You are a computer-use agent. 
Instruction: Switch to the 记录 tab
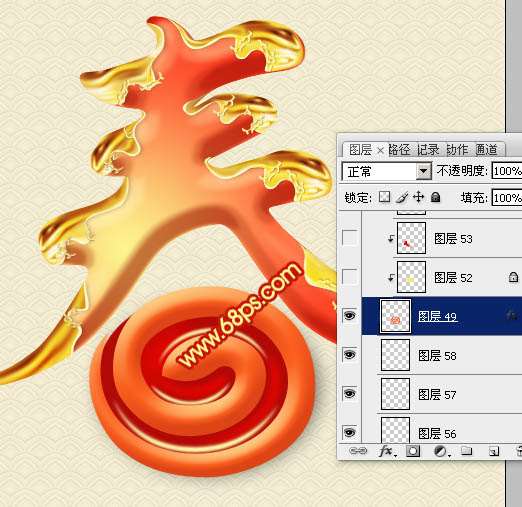coord(428,150)
